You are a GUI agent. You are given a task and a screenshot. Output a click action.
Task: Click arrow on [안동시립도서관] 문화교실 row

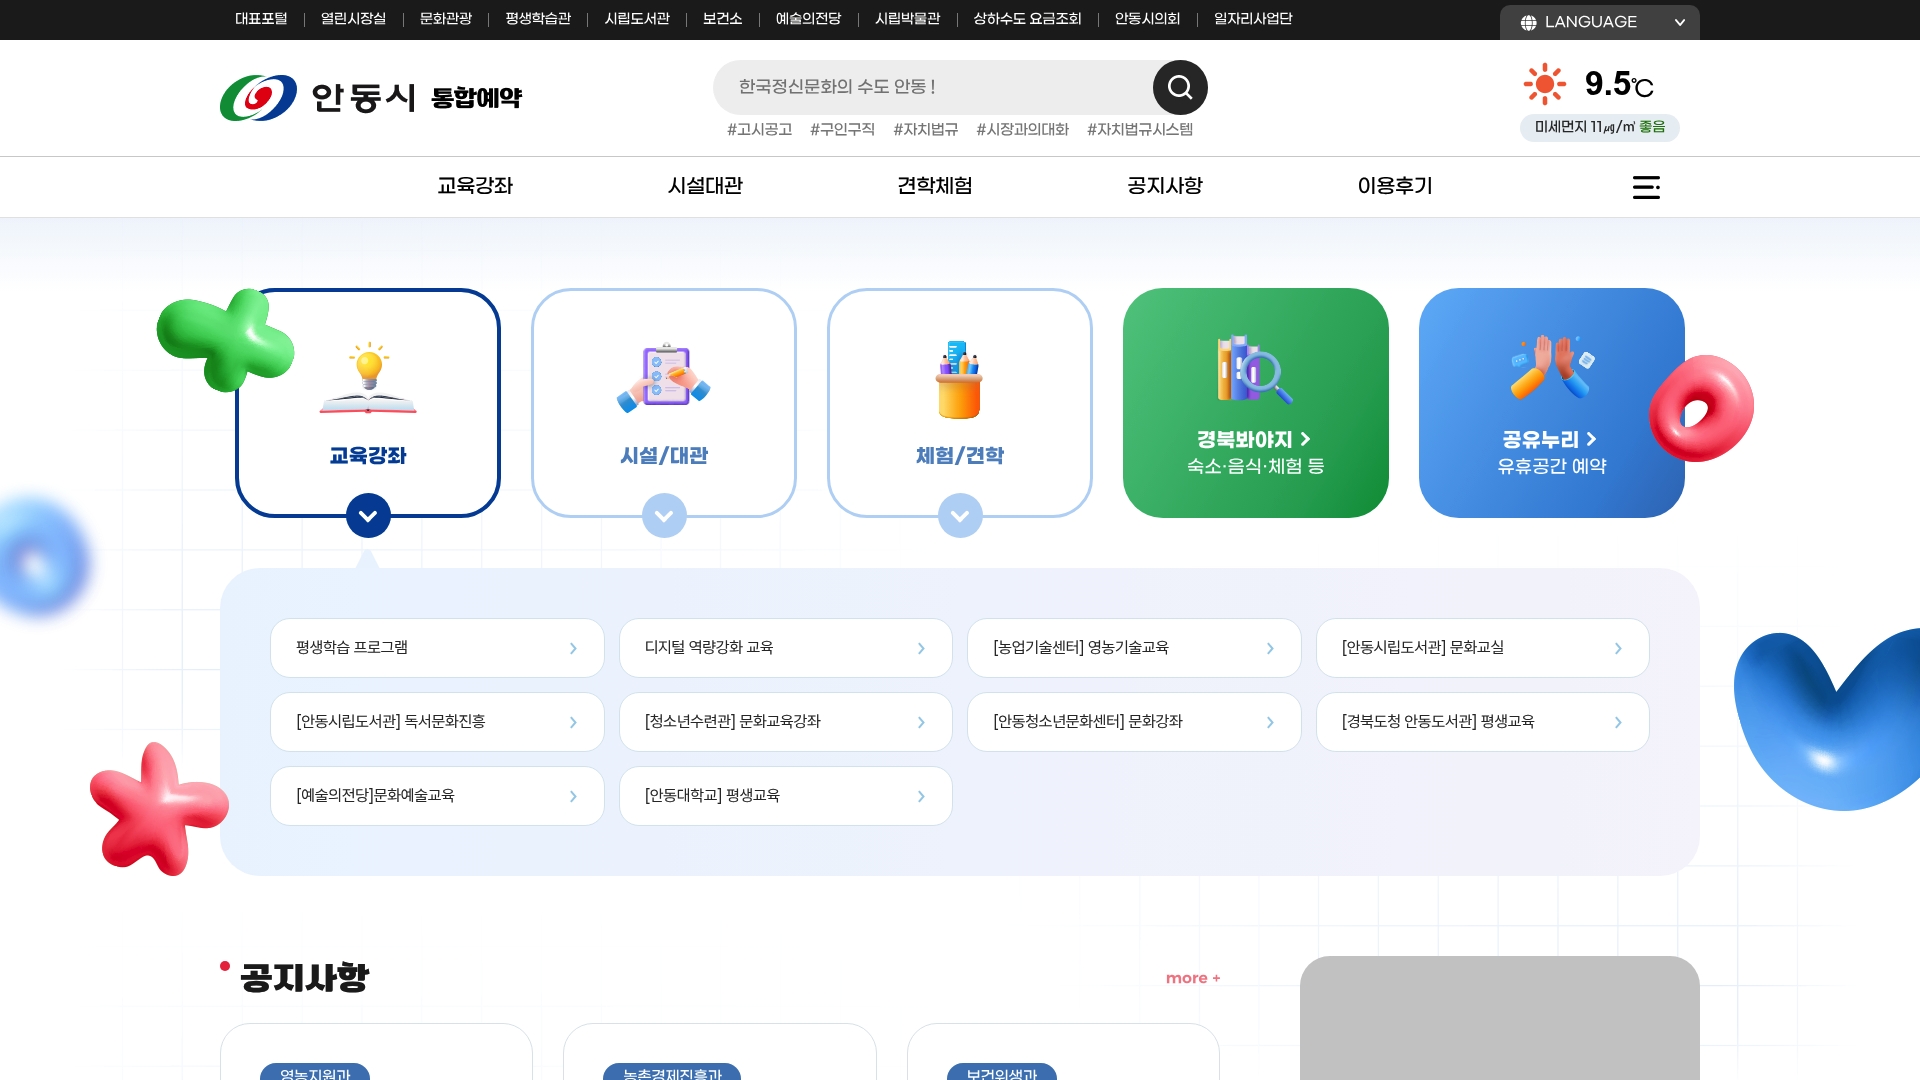click(x=1618, y=649)
